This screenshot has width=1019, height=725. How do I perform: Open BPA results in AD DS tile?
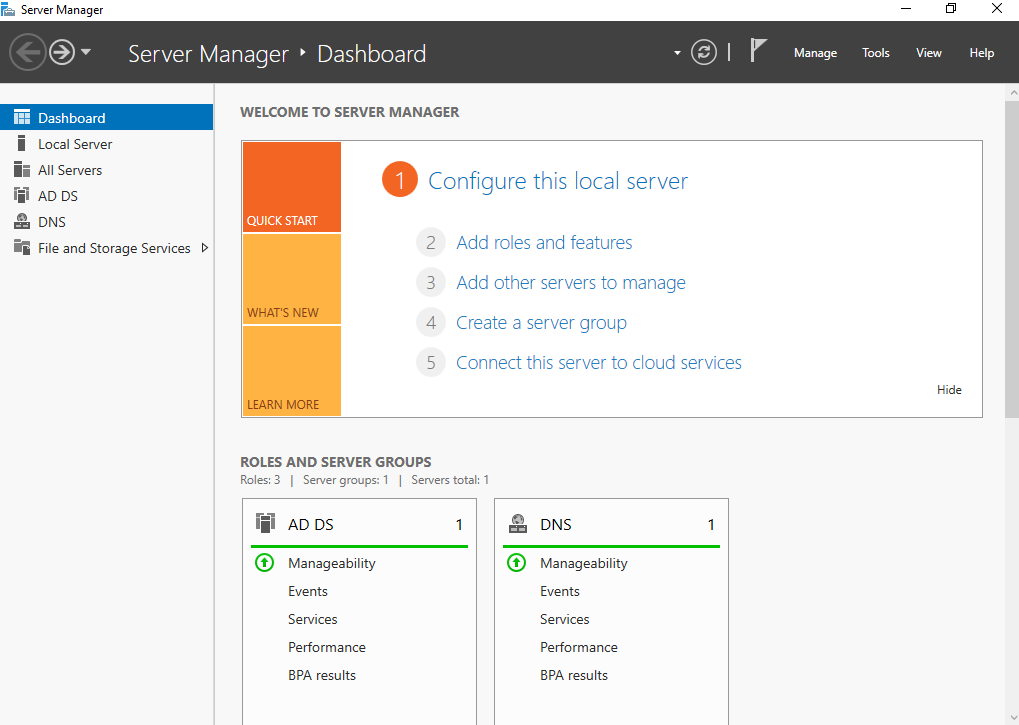(x=322, y=675)
